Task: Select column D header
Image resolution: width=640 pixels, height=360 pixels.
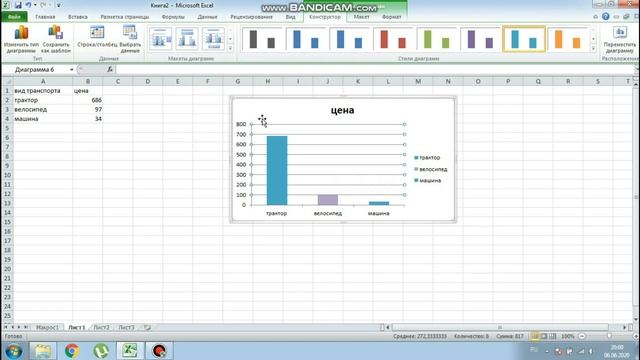Action: tap(148, 81)
